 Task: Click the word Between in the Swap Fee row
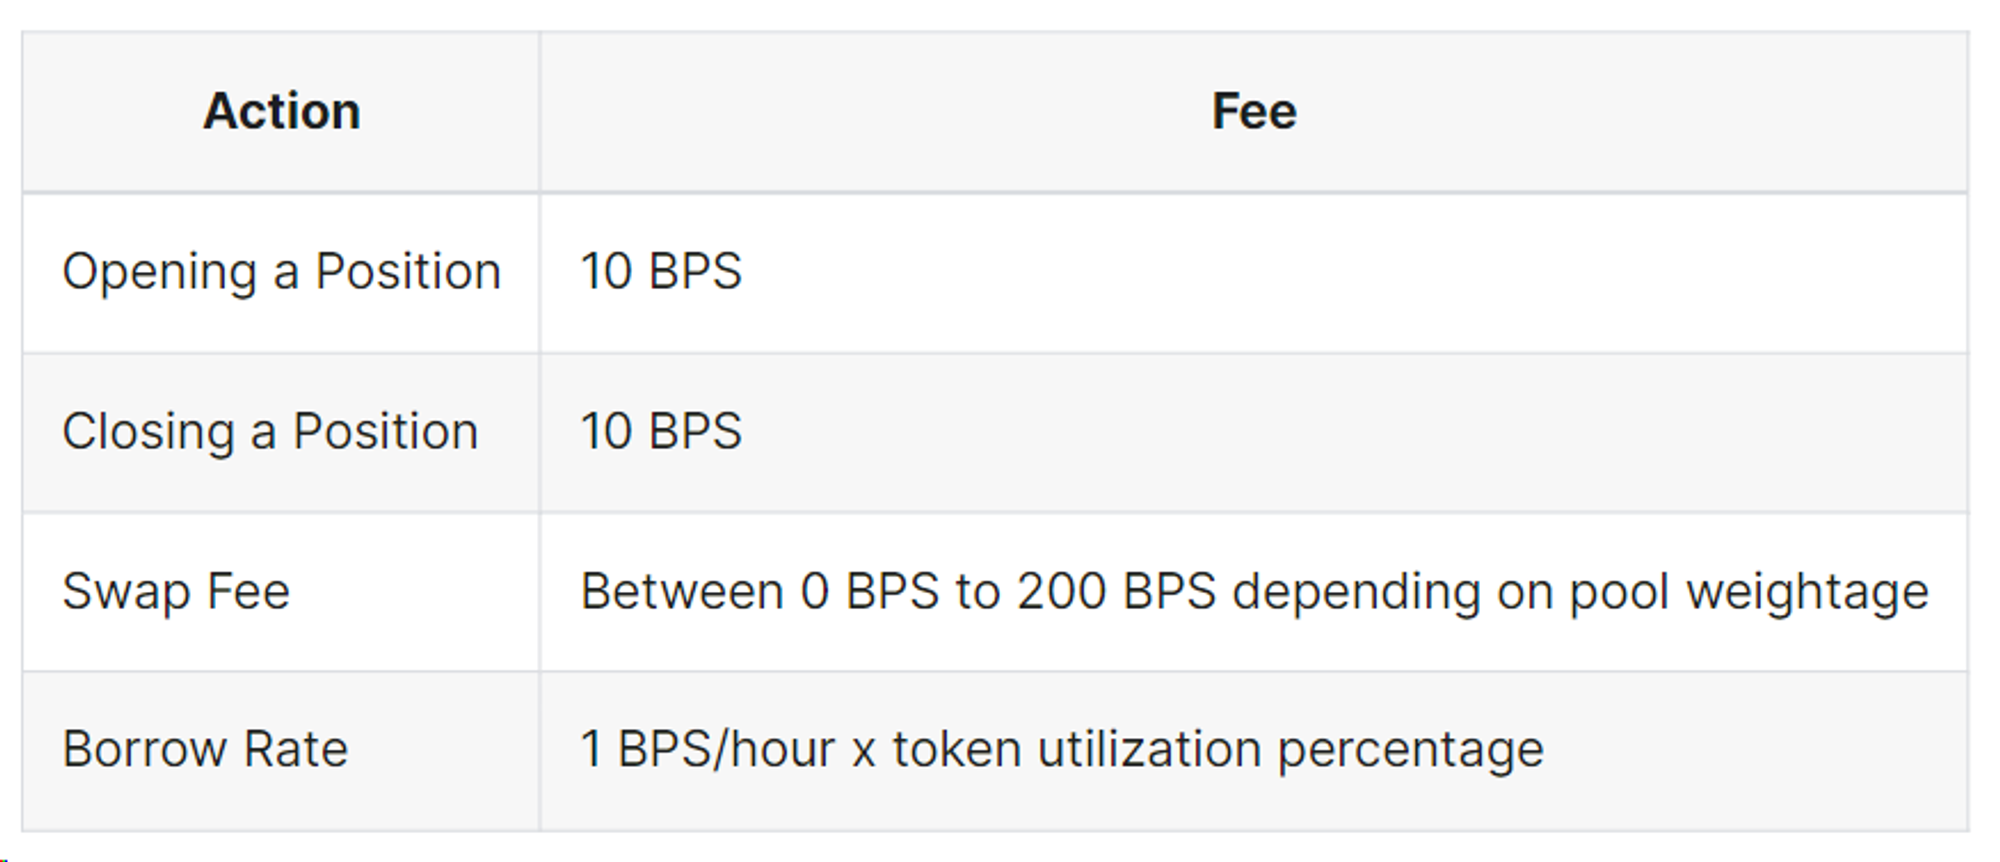(681, 591)
